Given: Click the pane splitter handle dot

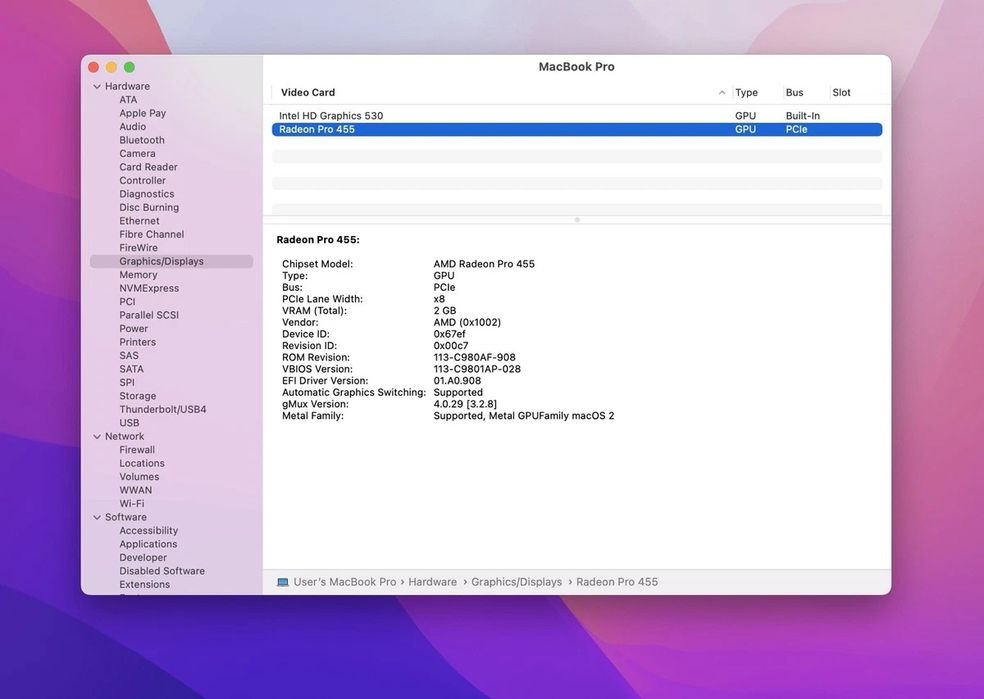Looking at the screenshot, I should coord(577,220).
